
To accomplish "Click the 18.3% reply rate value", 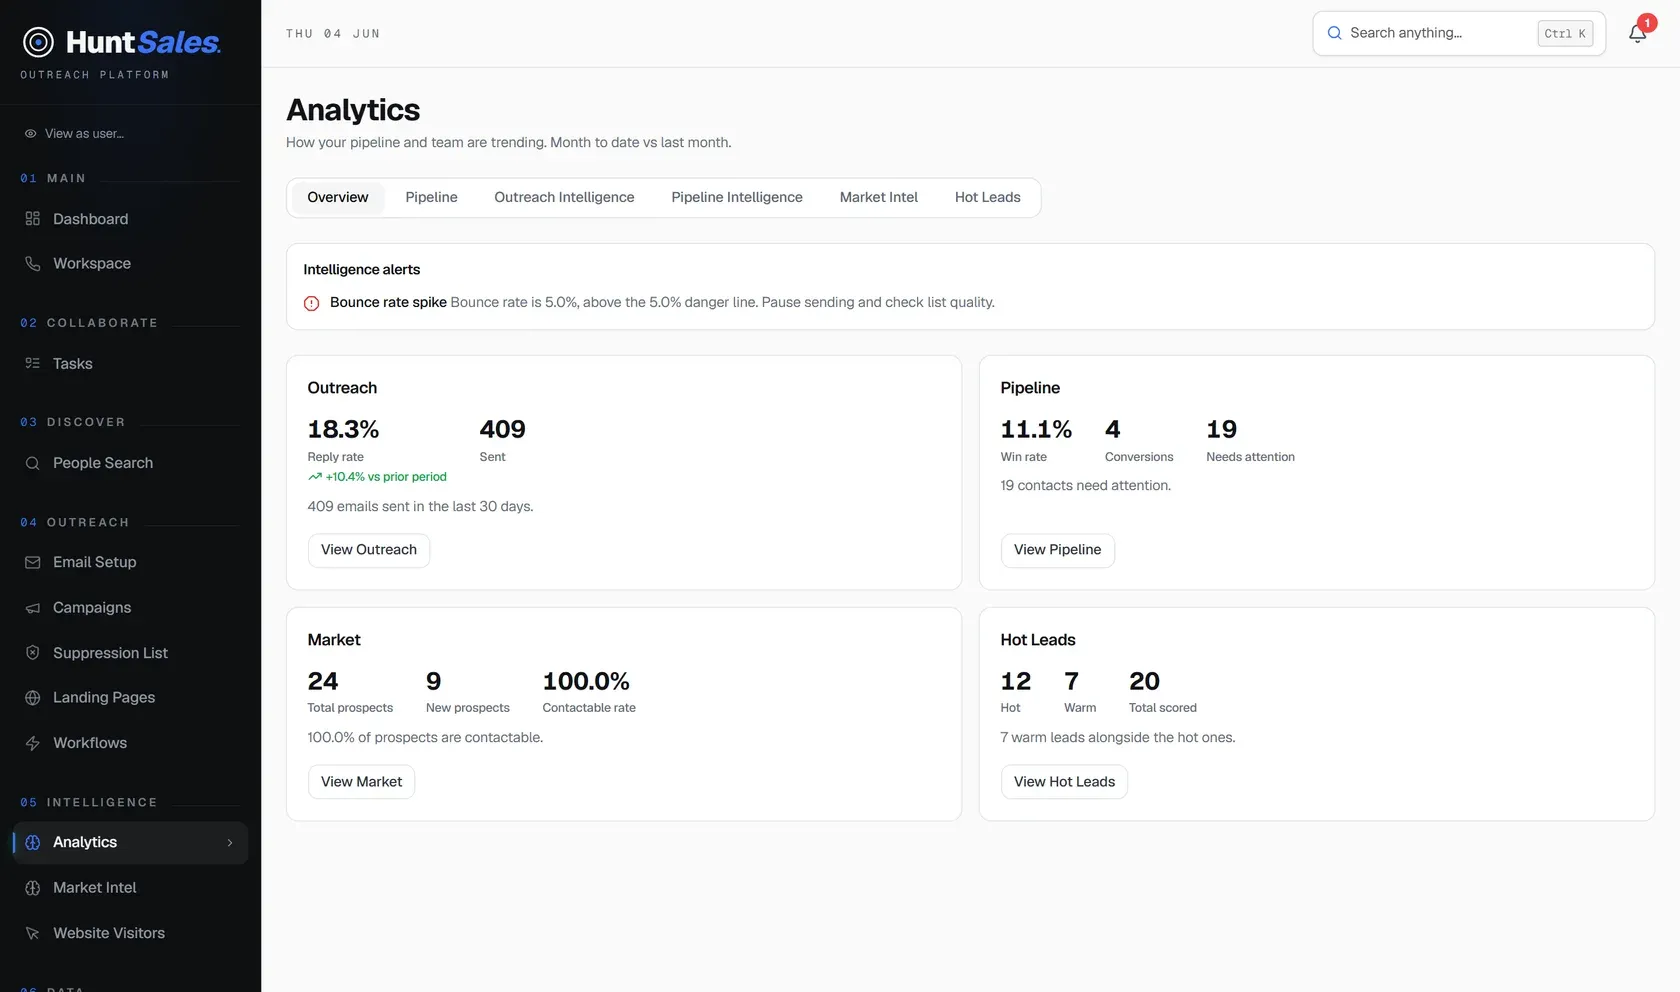I will (x=343, y=430).
